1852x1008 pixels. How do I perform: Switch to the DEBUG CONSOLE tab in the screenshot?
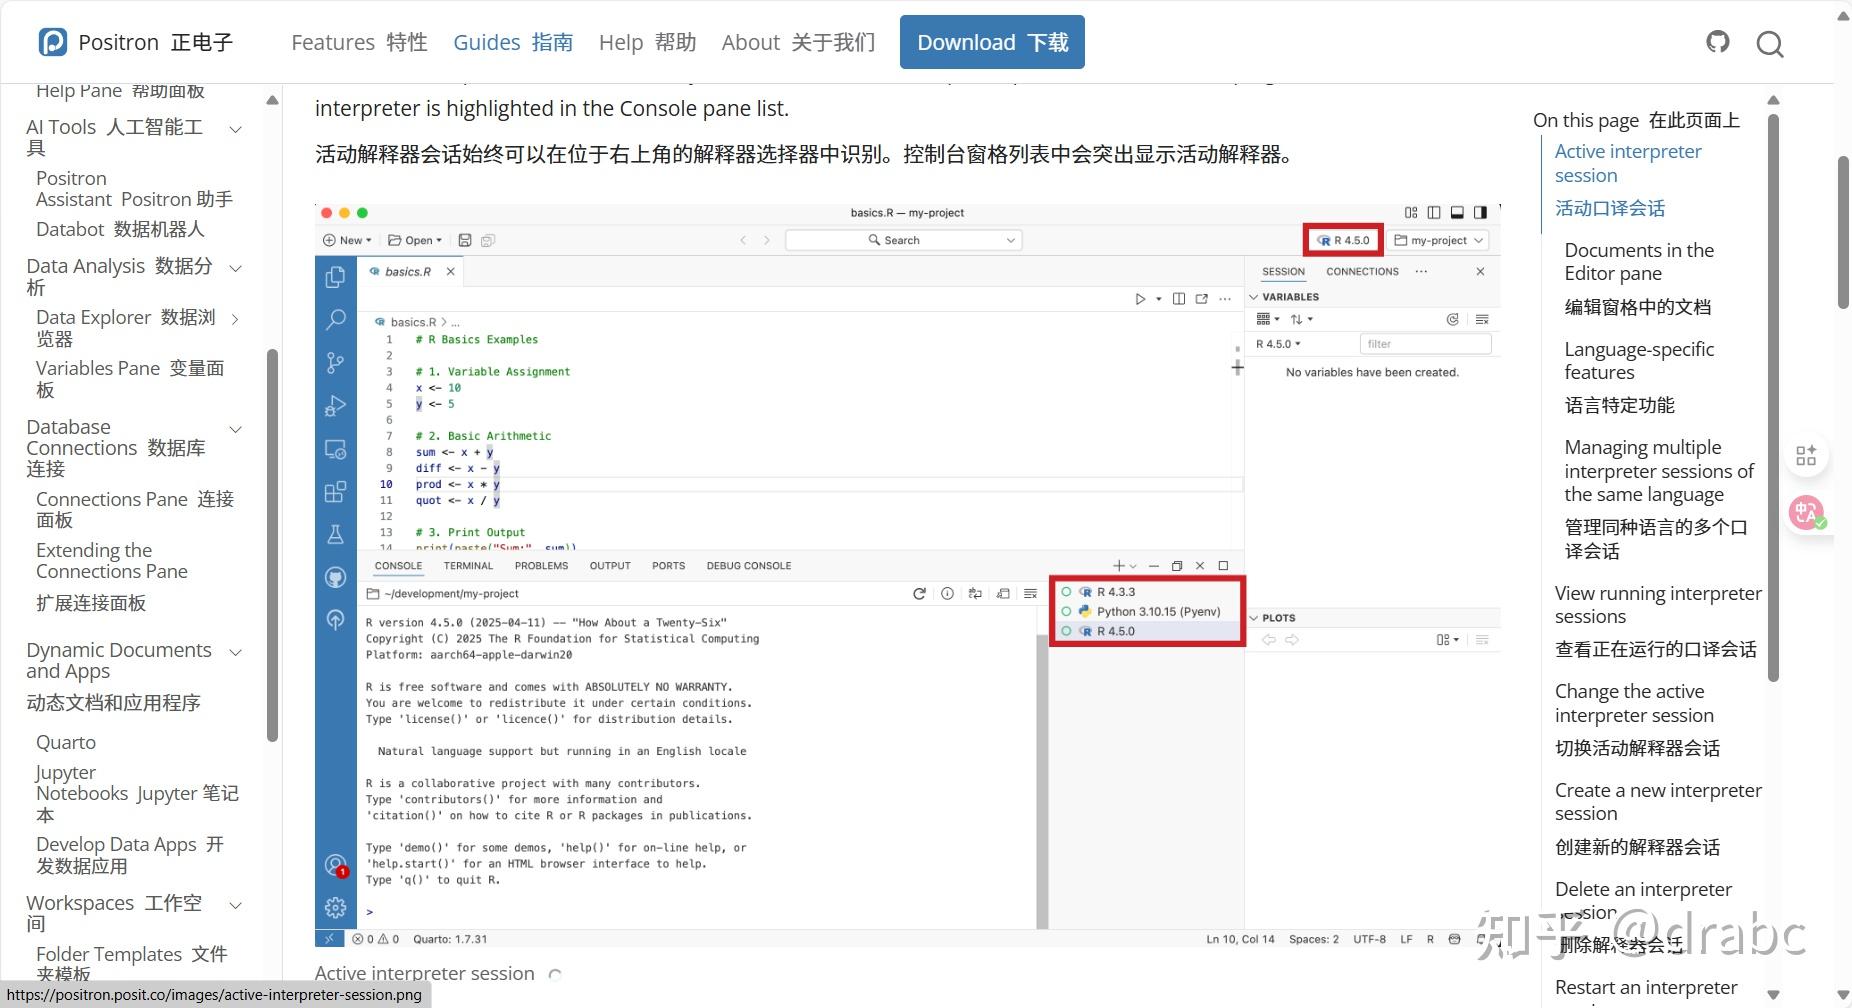click(x=749, y=566)
